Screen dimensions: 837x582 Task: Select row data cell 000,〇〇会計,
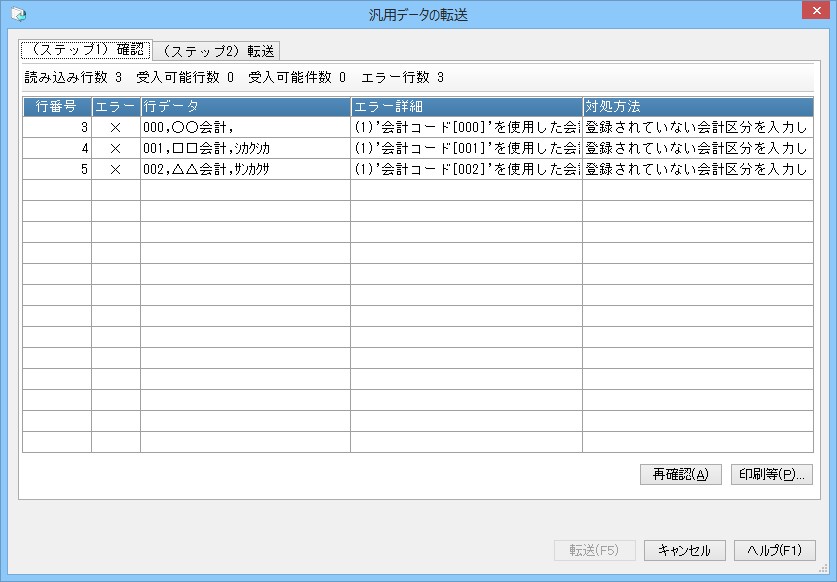pyautogui.click(x=246, y=128)
